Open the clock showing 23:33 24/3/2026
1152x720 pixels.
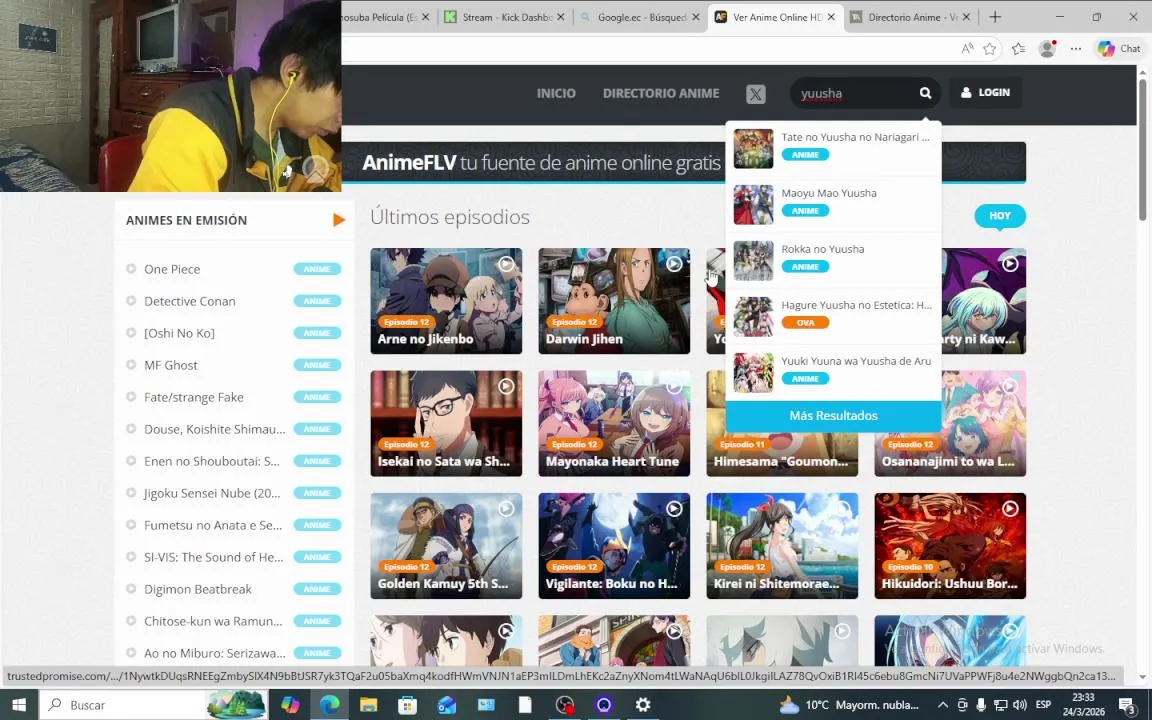click(1083, 705)
